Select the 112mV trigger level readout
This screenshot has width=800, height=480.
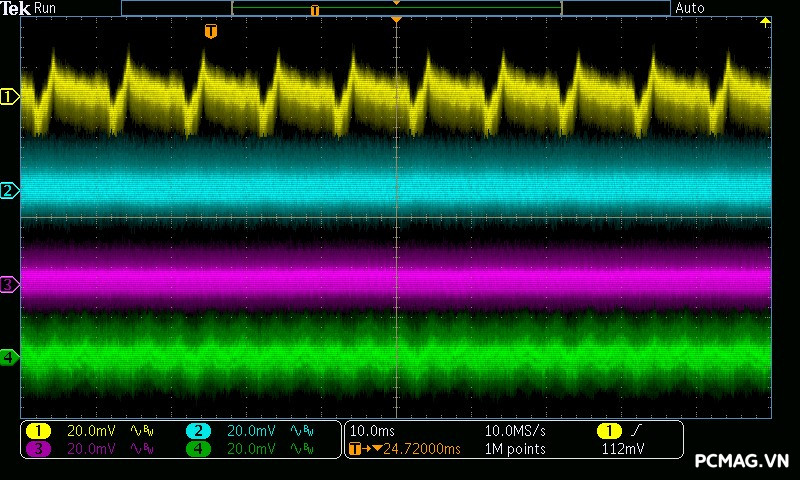(x=623, y=449)
